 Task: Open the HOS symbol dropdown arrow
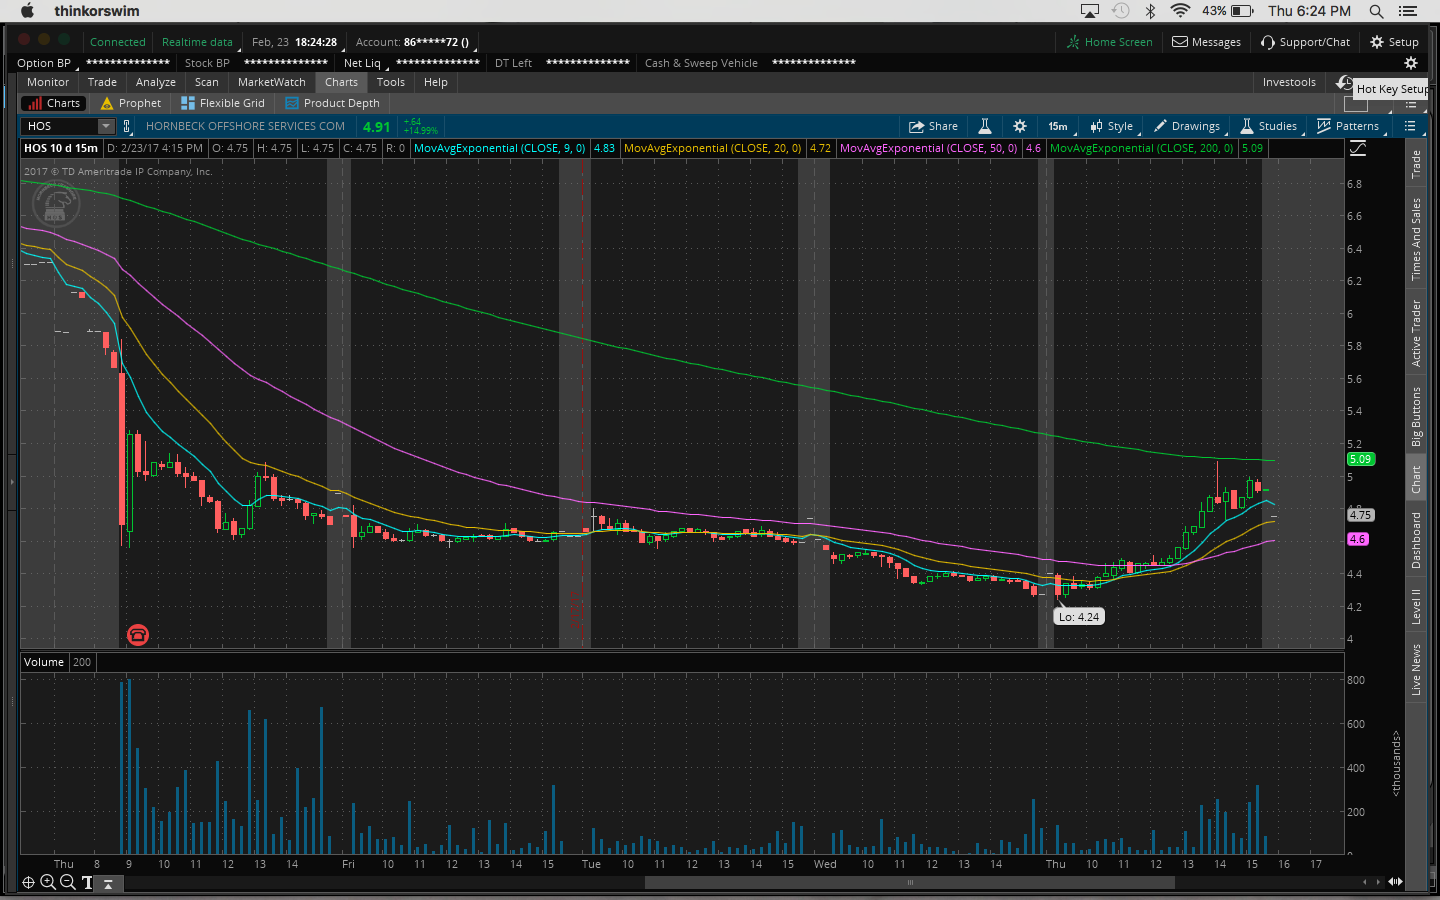(105, 126)
